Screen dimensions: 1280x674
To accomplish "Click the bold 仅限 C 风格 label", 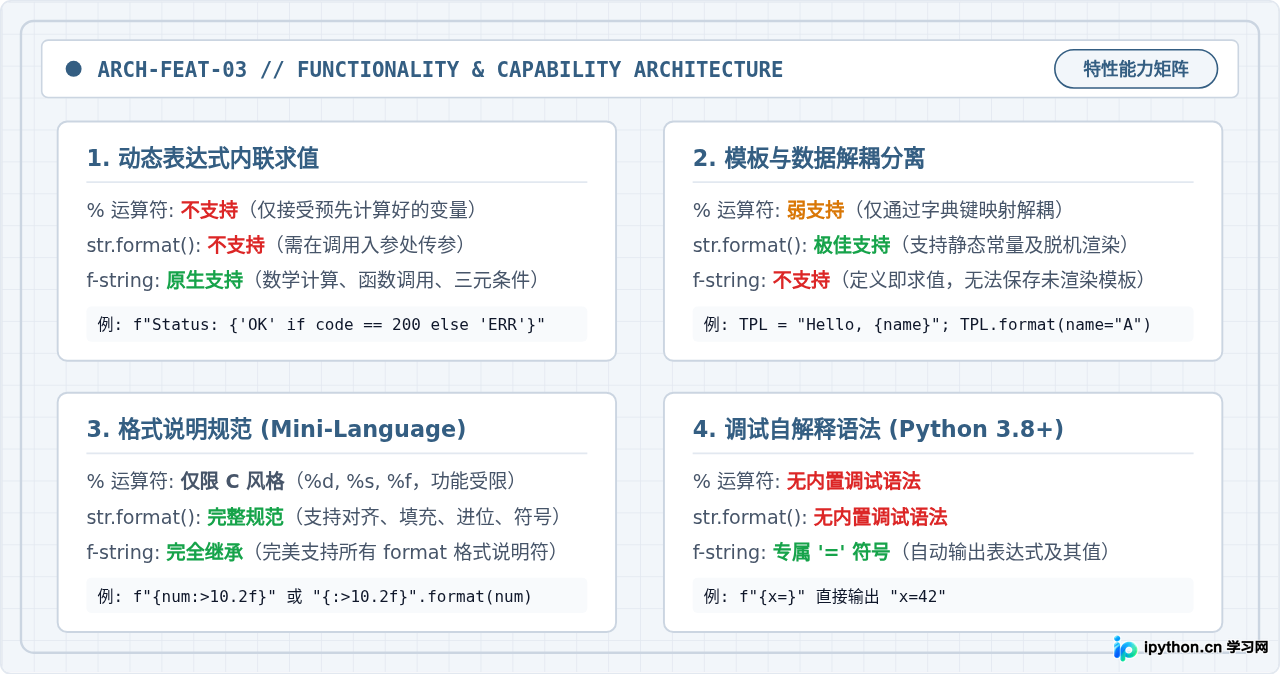I will click(x=234, y=481).
